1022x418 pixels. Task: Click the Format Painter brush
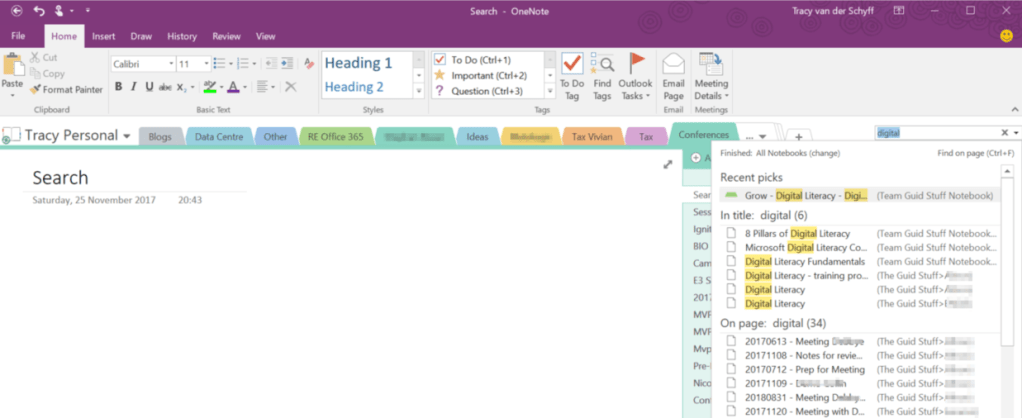click(x=35, y=89)
